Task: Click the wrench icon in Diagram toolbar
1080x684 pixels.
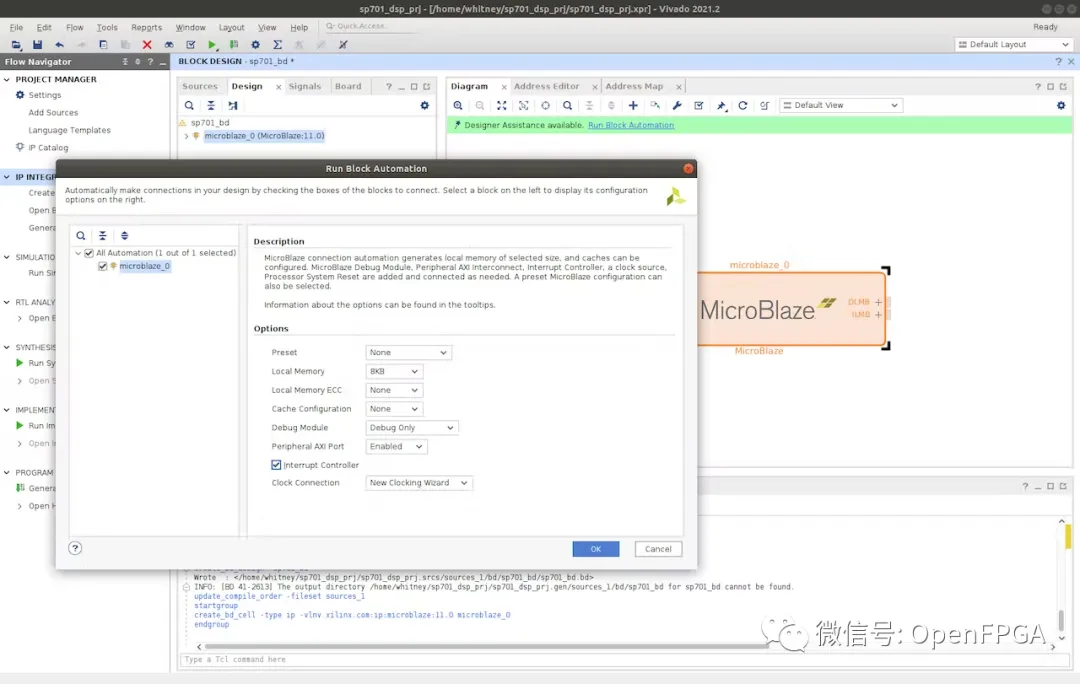Action: (x=677, y=105)
